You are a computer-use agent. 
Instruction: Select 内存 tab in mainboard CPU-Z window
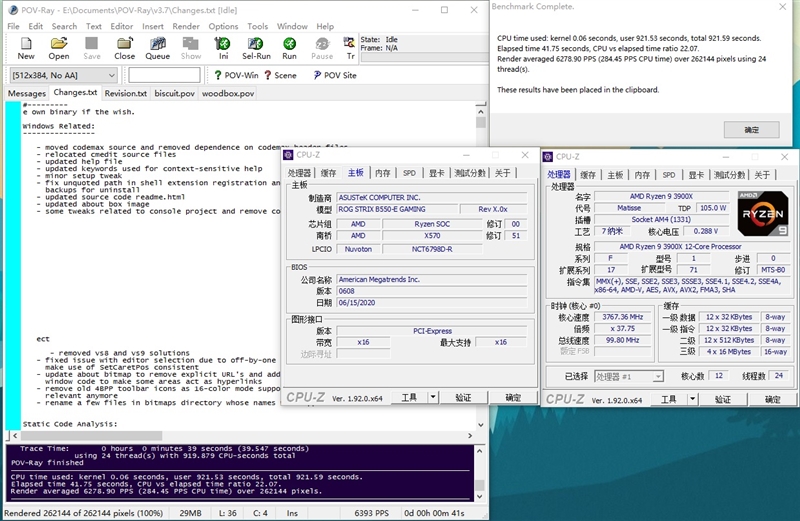[383, 173]
